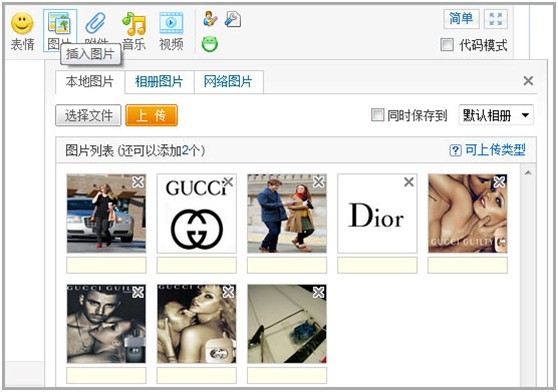Screen dimensions: 558x392
Task: Remove the Dior logo image
Action: point(409,182)
